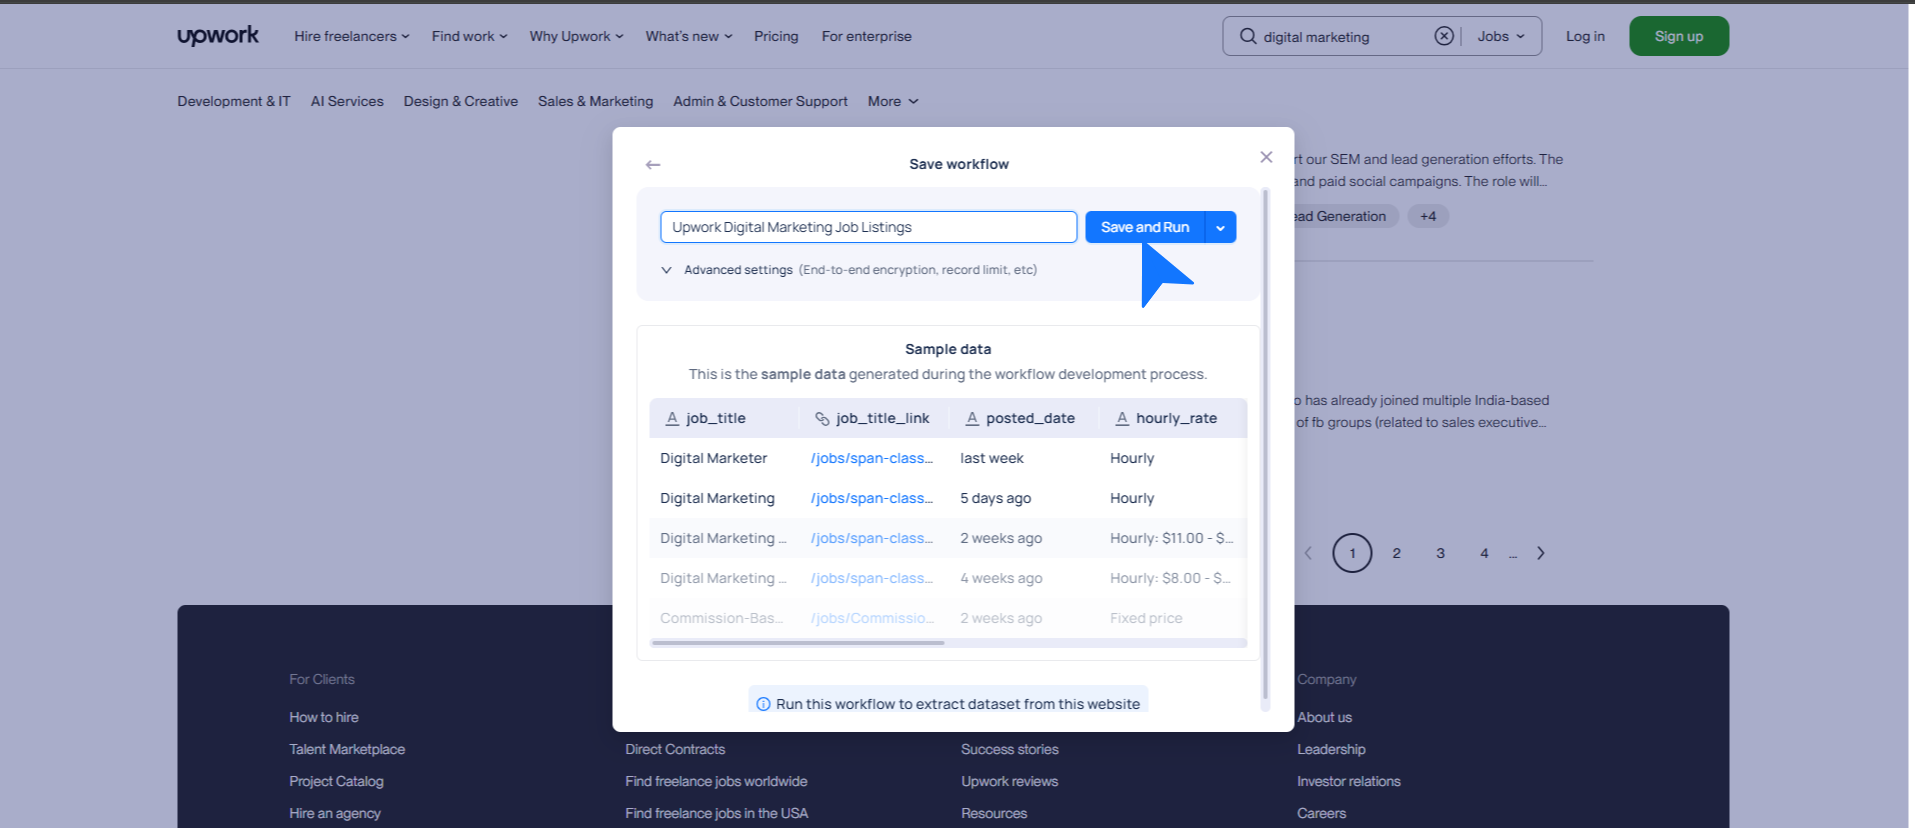This screenshot has height=828, width=1915.
Task: Click the info icon beside Run this workflow
Action: [x=763, y=704]
